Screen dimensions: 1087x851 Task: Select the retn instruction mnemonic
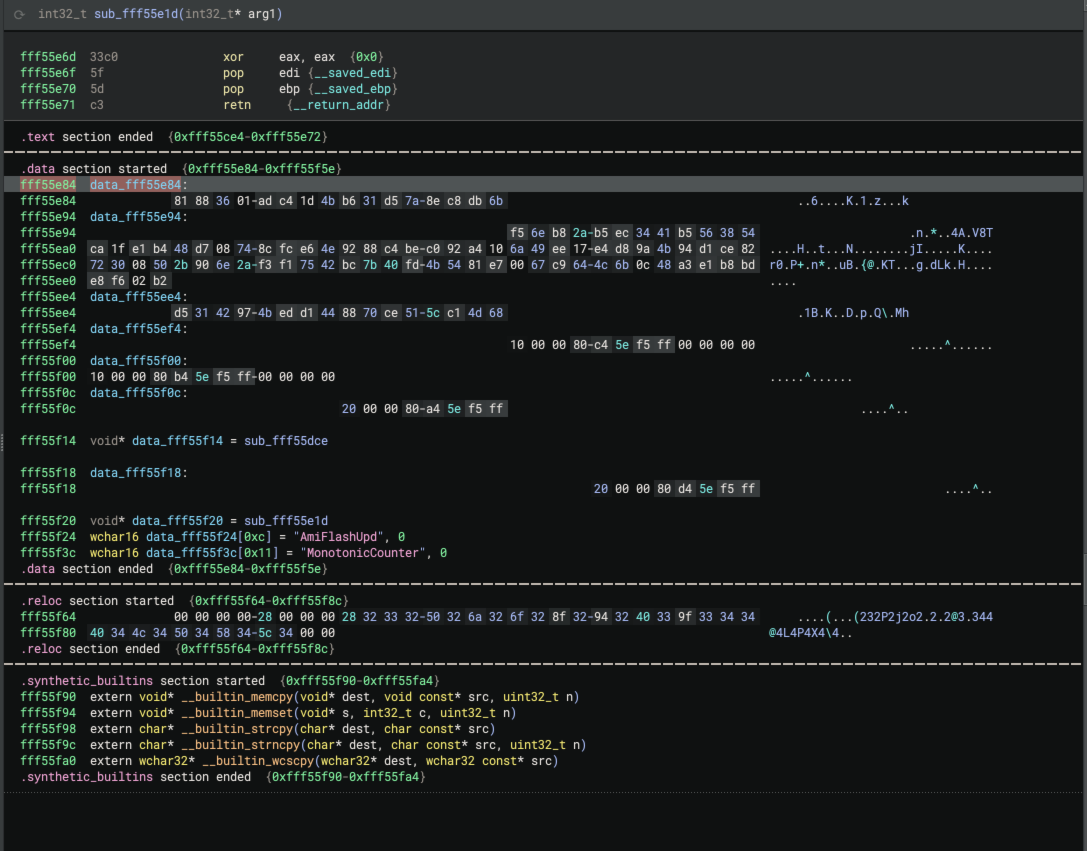point(236,105)
